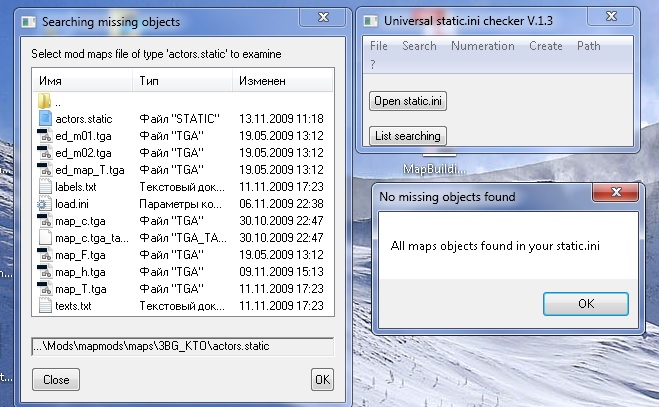
Task: Click the parent folder '..' icon
Action: pos(44,101)
